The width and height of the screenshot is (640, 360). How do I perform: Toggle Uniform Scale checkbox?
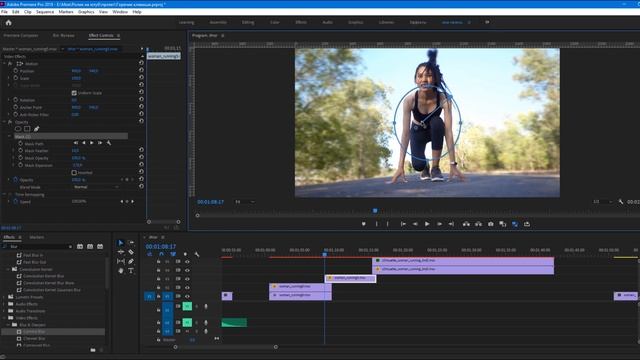(x=74, y=93)
